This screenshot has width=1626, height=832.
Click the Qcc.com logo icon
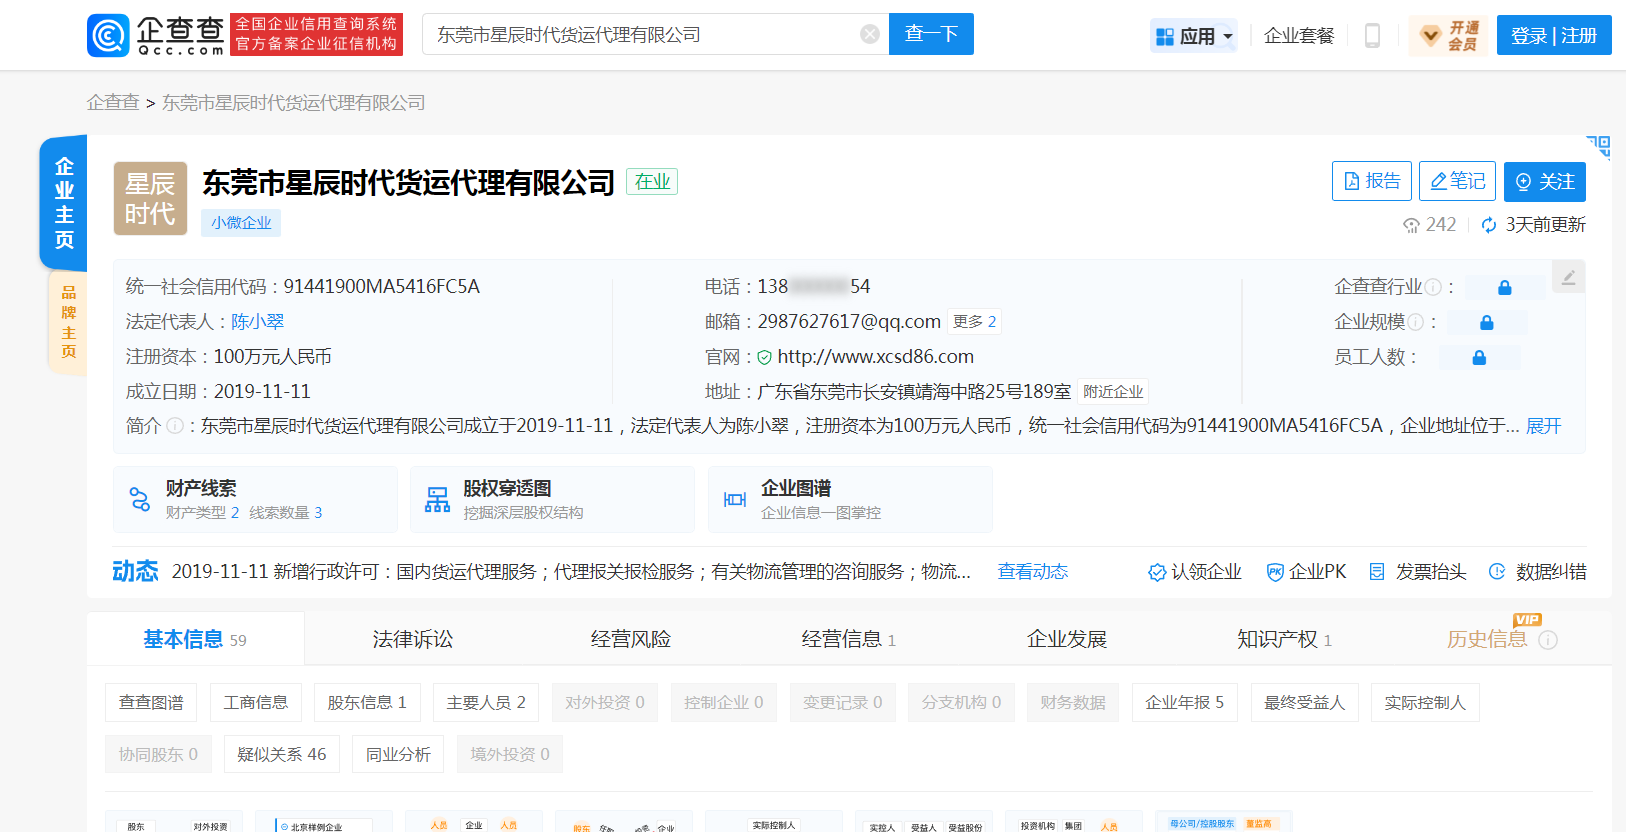[108, 35]
